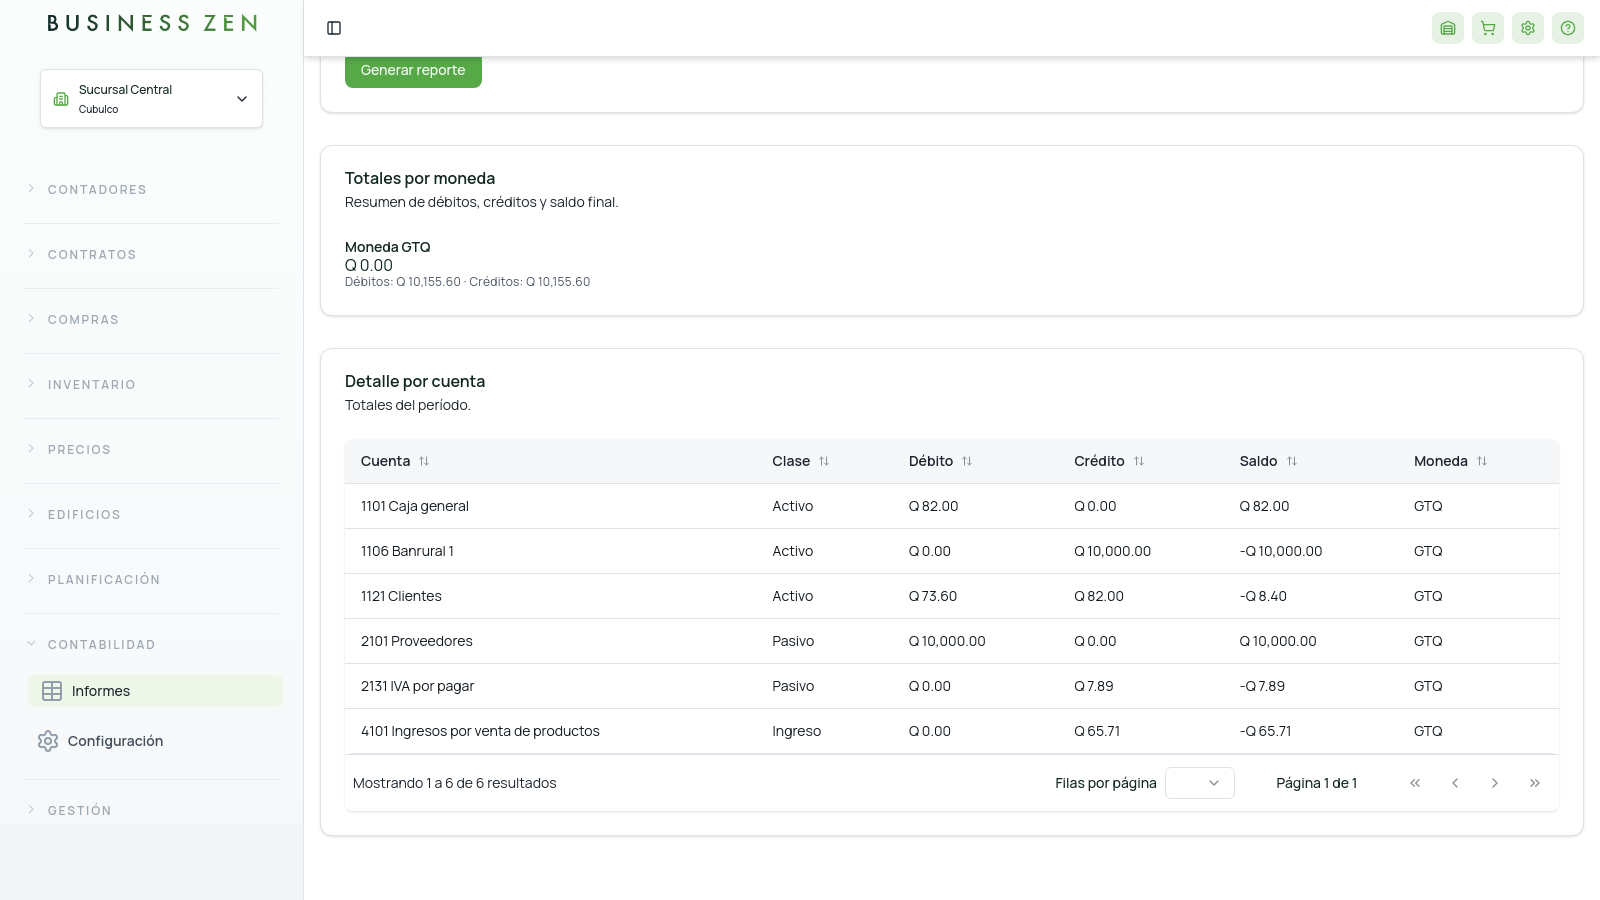Click the Q 7.89 crédito value

coord(1094,686)
